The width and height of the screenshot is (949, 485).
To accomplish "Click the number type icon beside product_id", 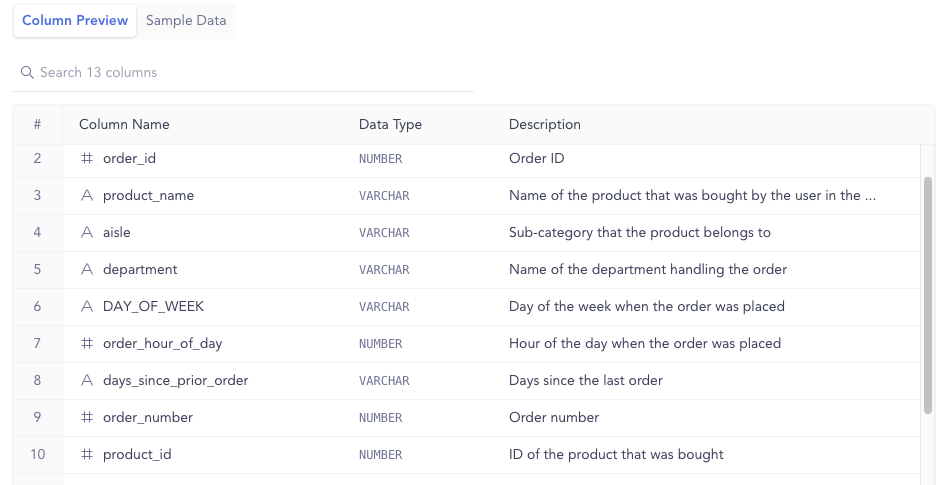I will 87,454.
